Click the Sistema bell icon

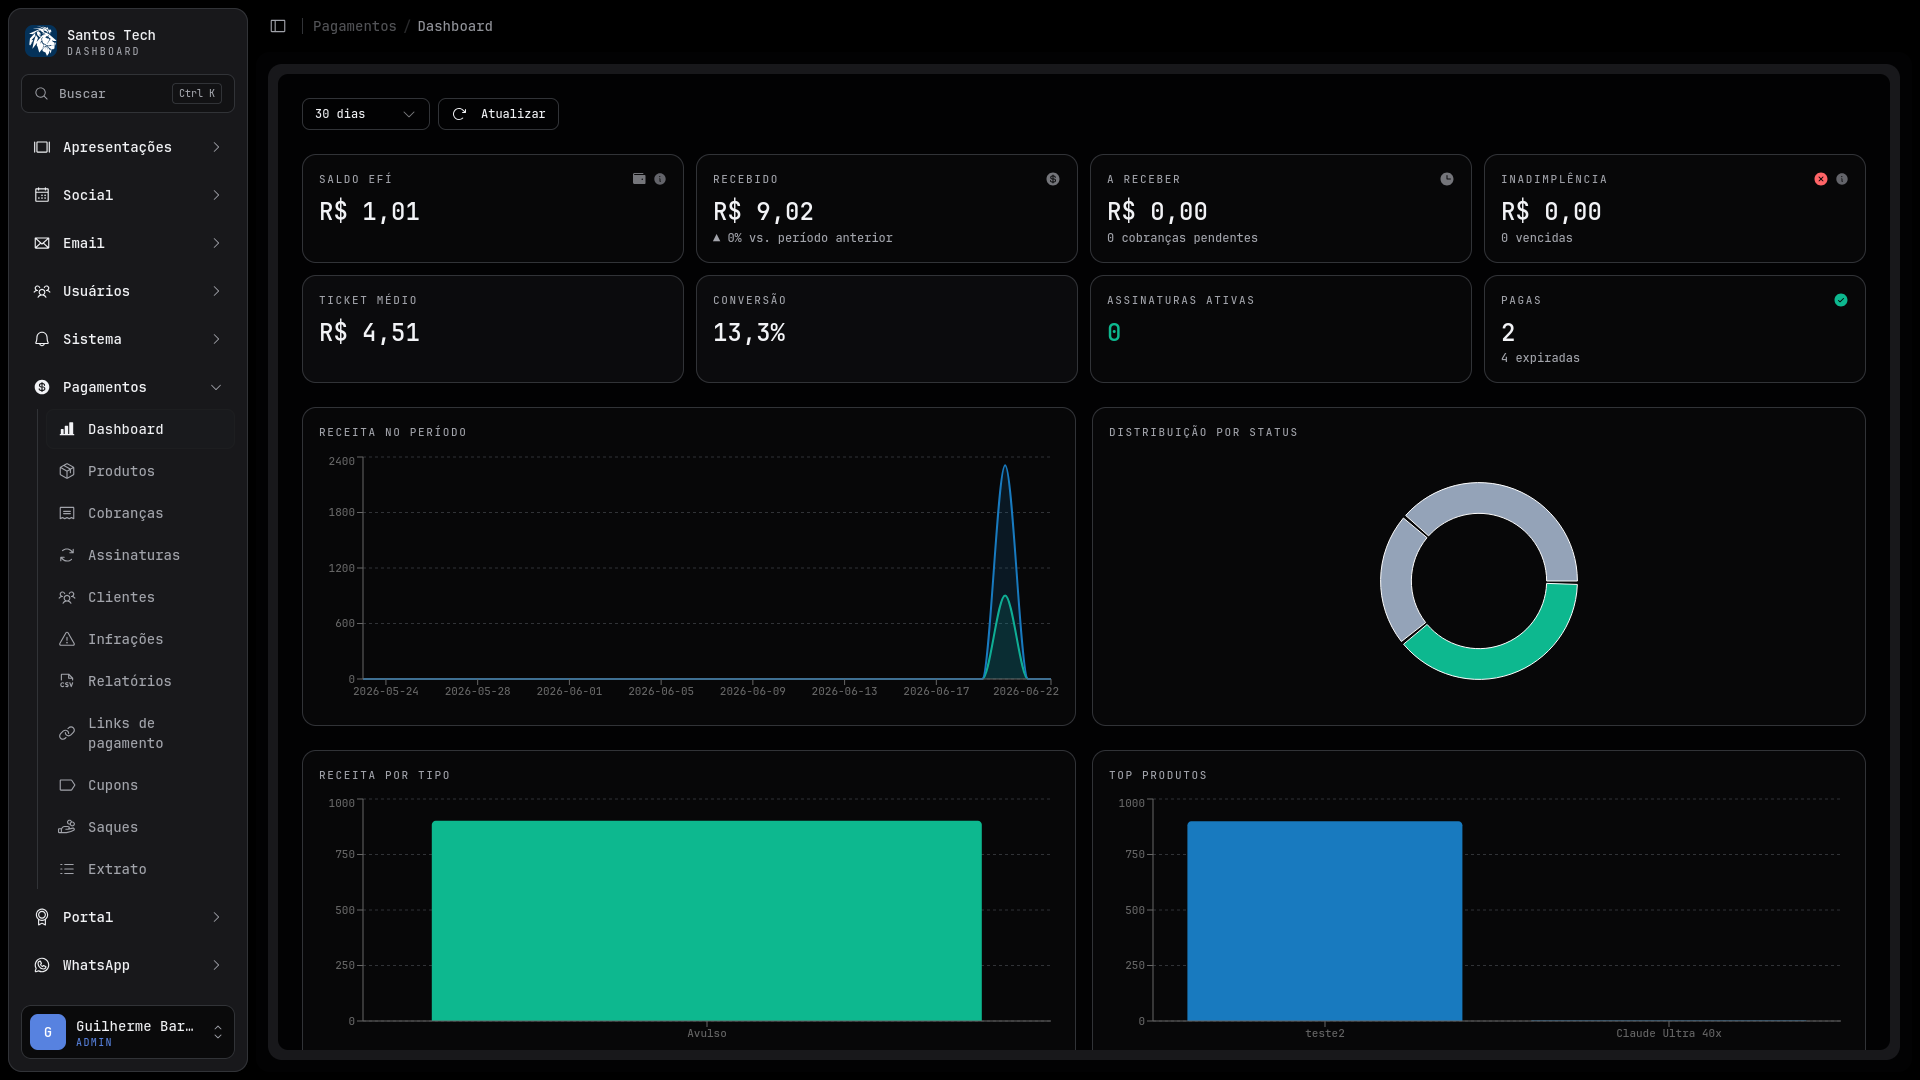[x=42, y=339]
